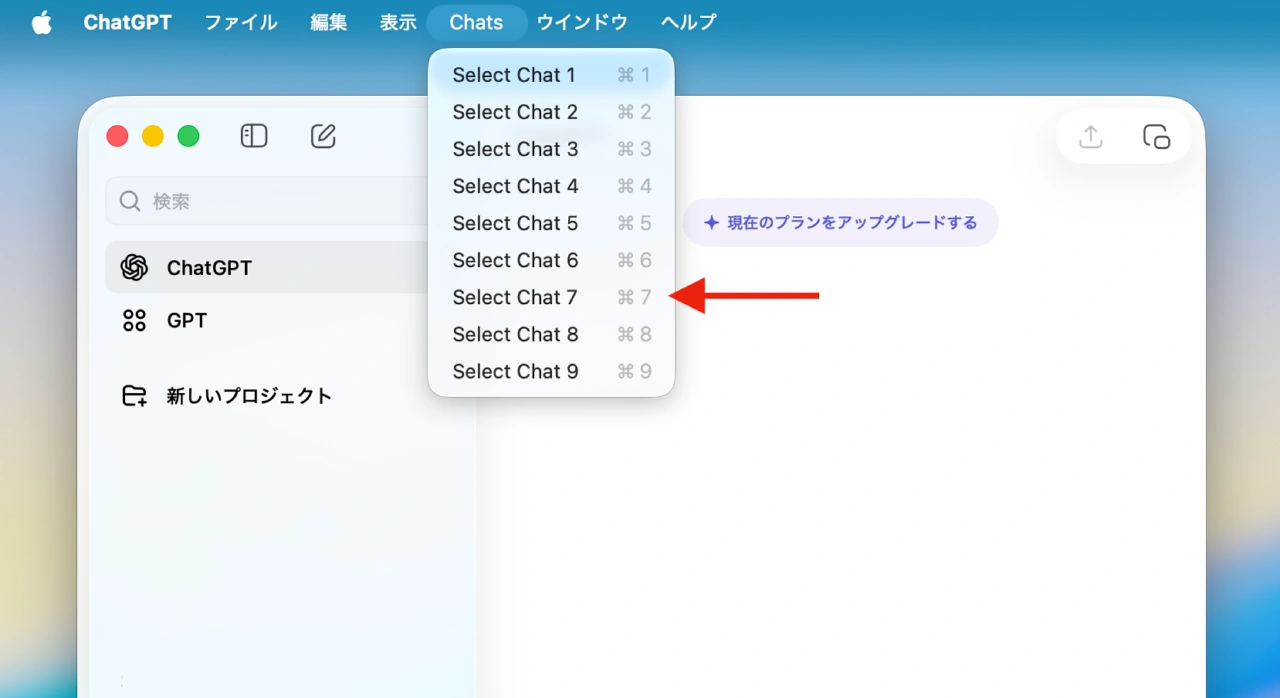Click the ファイル menu item
This screenshot has height=698, width=1280.
[x=240, y=22]
